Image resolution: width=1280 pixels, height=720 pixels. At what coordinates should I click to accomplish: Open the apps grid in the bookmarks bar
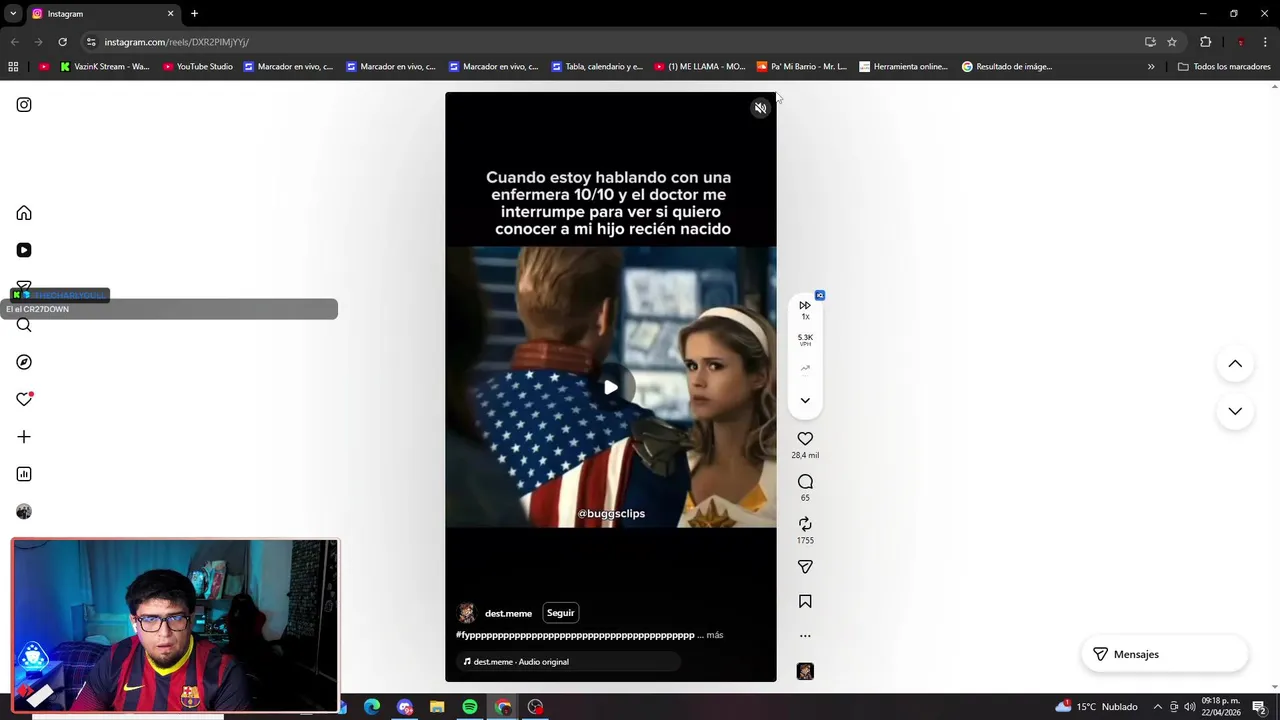(x=13, y=67)
